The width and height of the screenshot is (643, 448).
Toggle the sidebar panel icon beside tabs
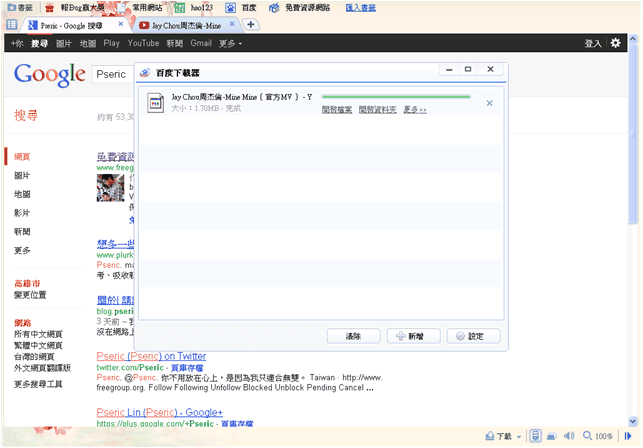click(x=12, y=25)
